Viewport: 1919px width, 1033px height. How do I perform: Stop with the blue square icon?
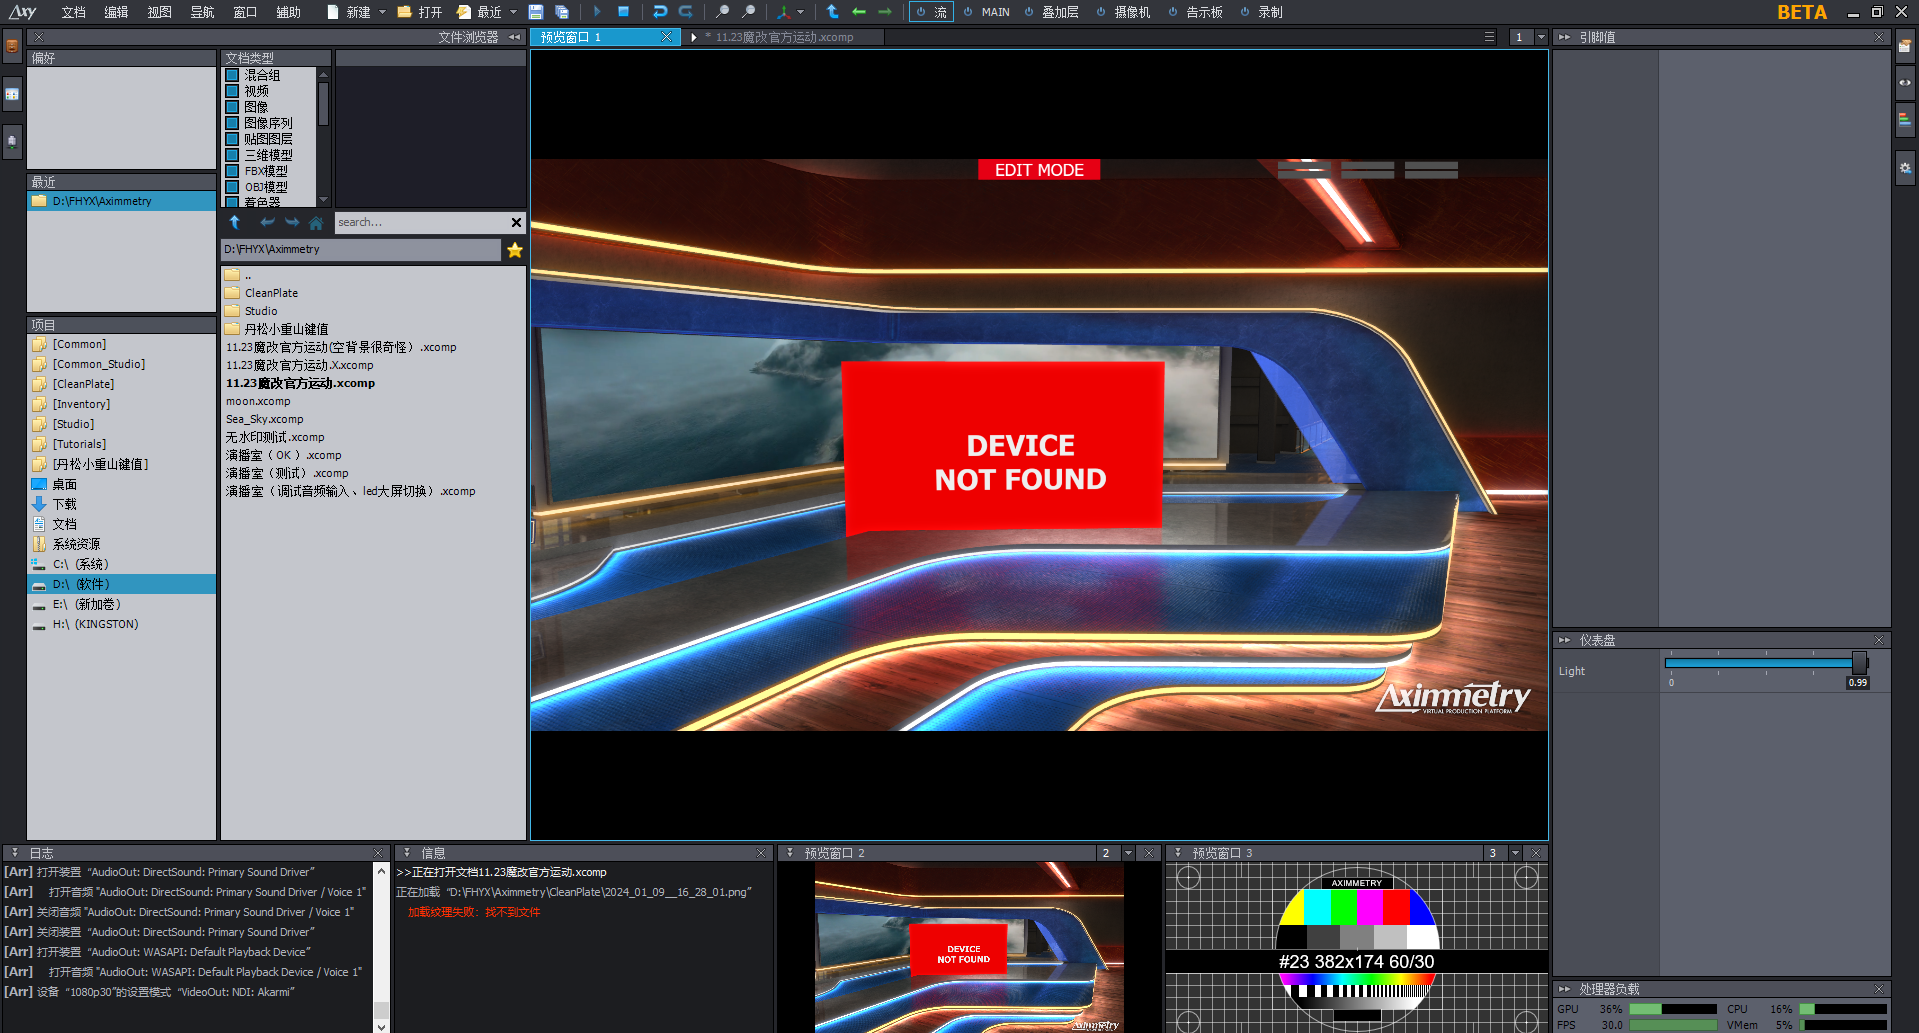tap(623, 12)
